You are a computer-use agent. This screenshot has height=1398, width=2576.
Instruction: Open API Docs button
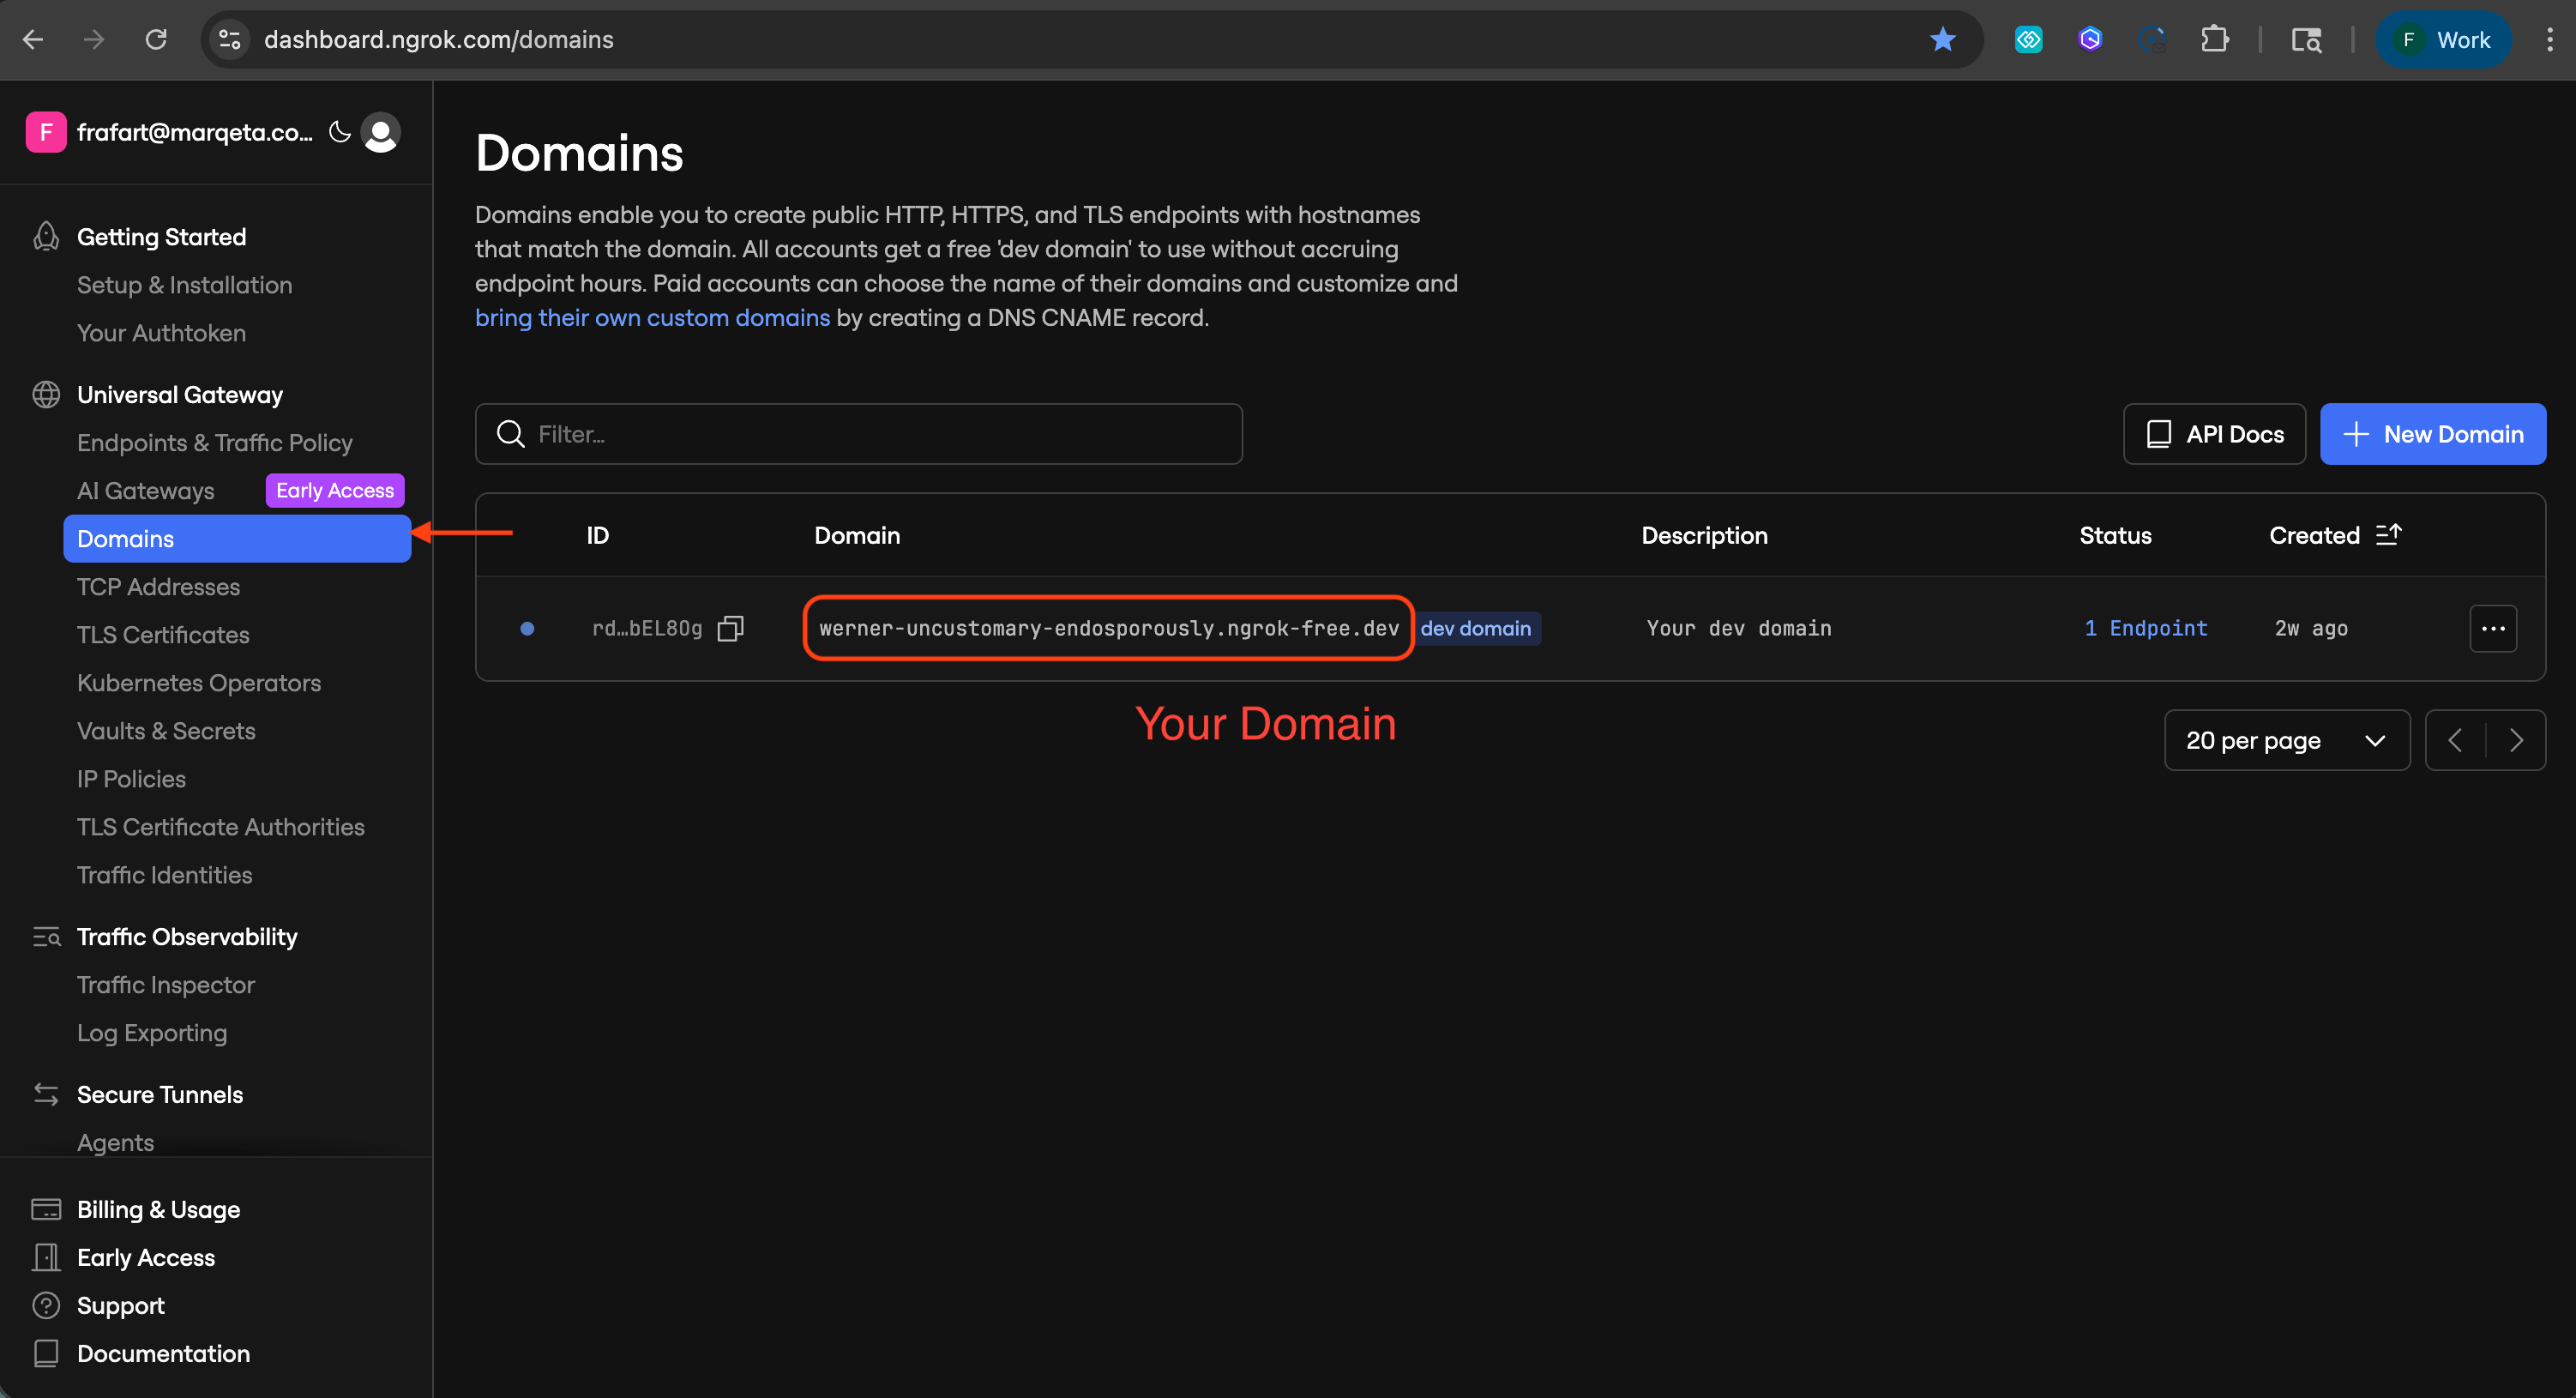coord(2214,434)
